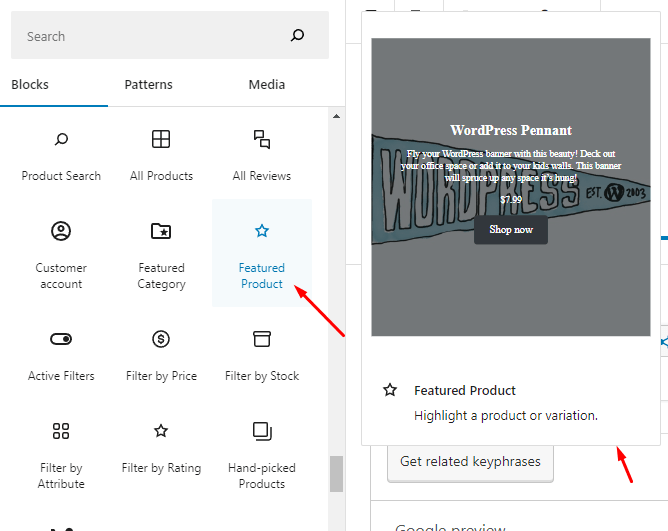
Task: Insert the All Products grid block
Action: [161, 154]
